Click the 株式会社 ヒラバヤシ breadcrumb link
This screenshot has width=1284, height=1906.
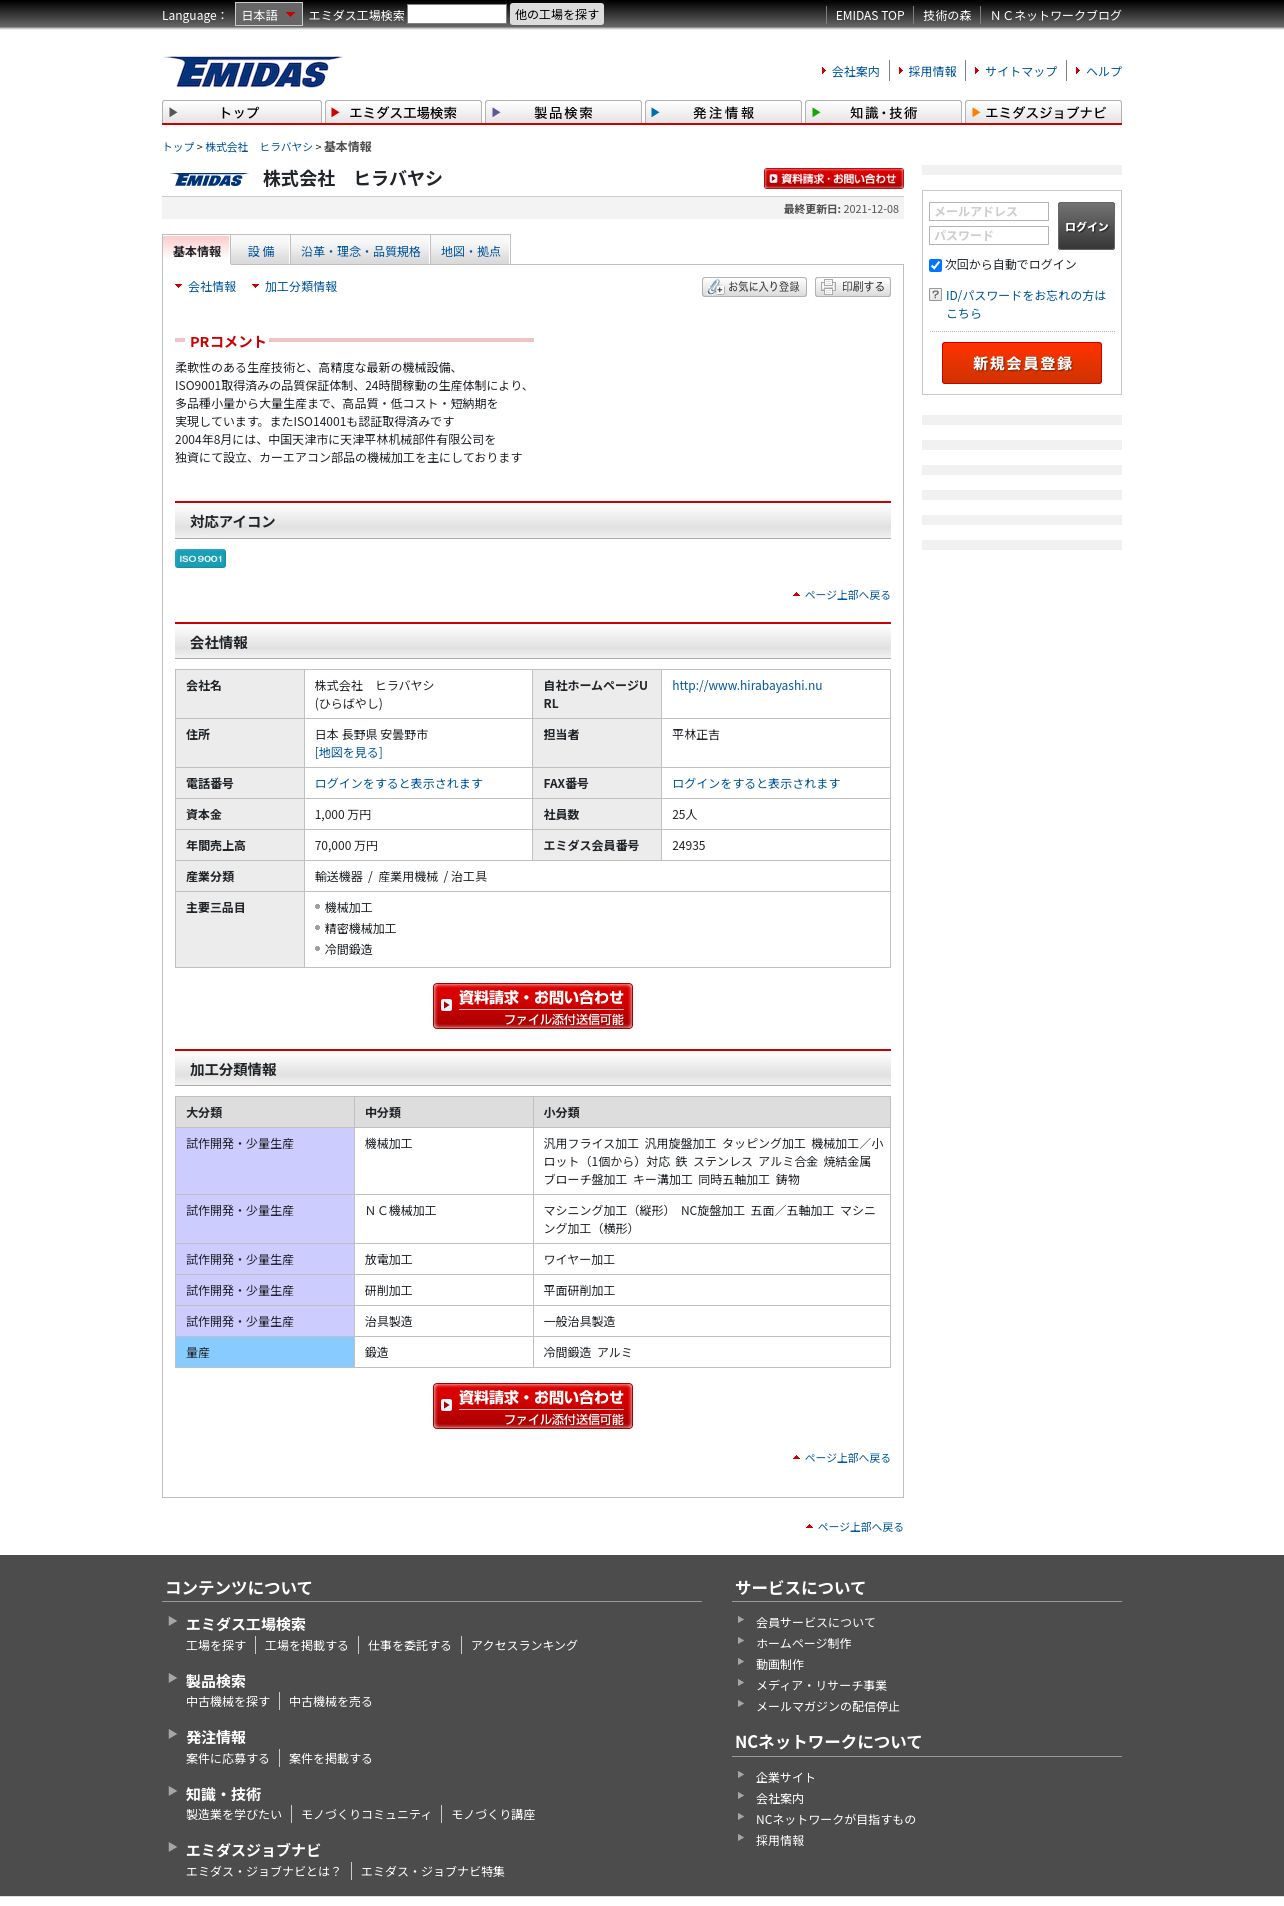pos(259,147)
